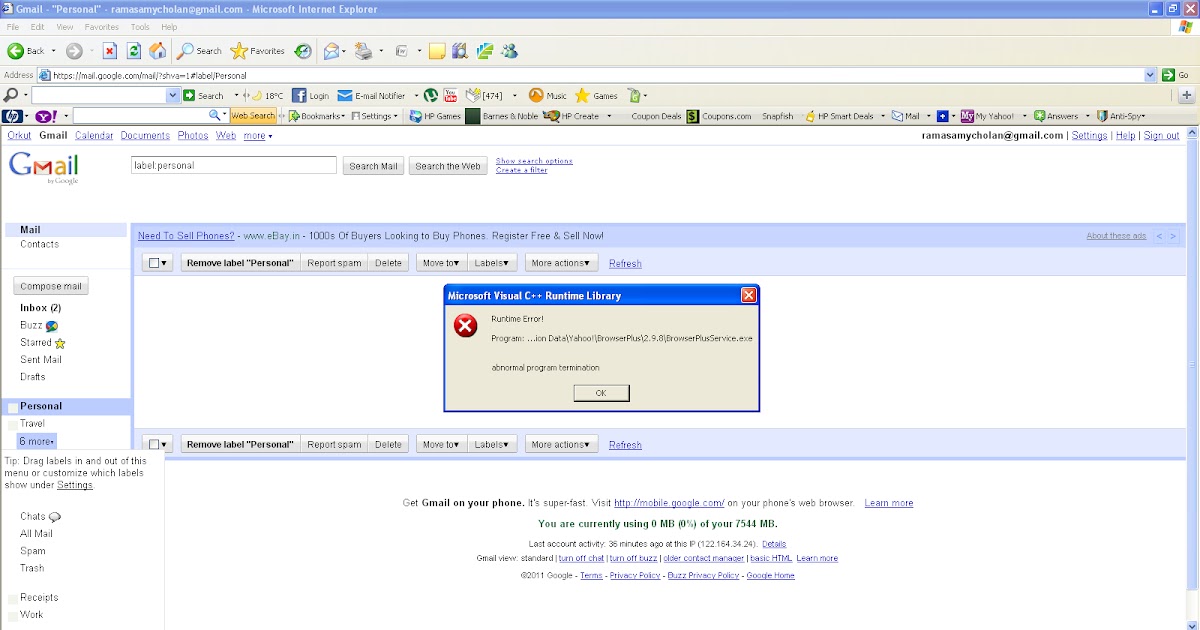Screen dimensions: 1200x630
Task: Stop loading the page
Action: (x=110, y=51)
